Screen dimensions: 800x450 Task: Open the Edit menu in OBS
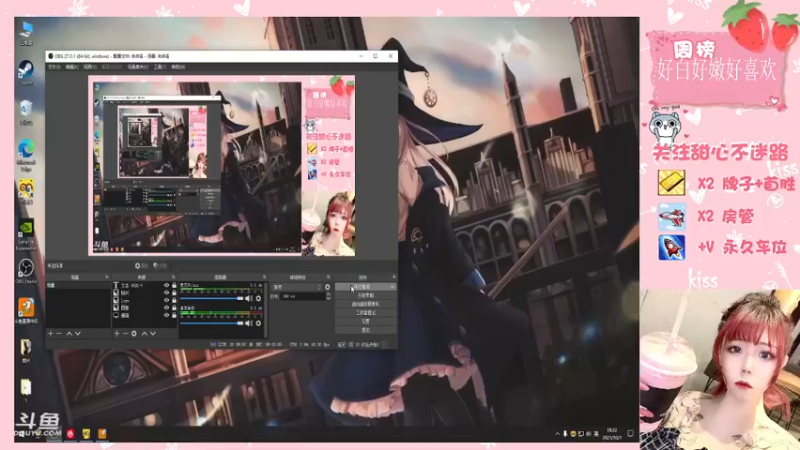[71, 67]
